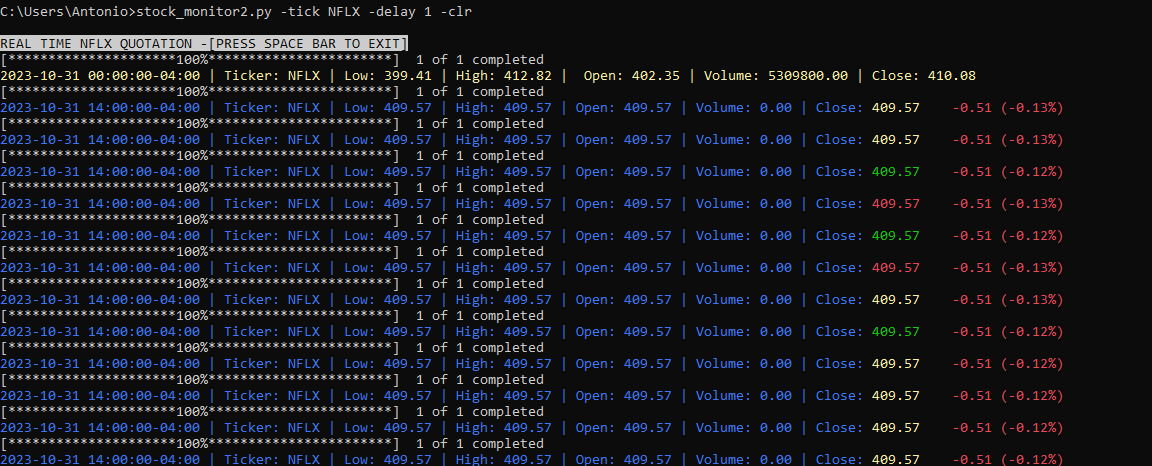Image resolution: width=1152 pixels, height=466 pixels.
Task: Click the High: 412.82 value
Action: pos(503,76)
